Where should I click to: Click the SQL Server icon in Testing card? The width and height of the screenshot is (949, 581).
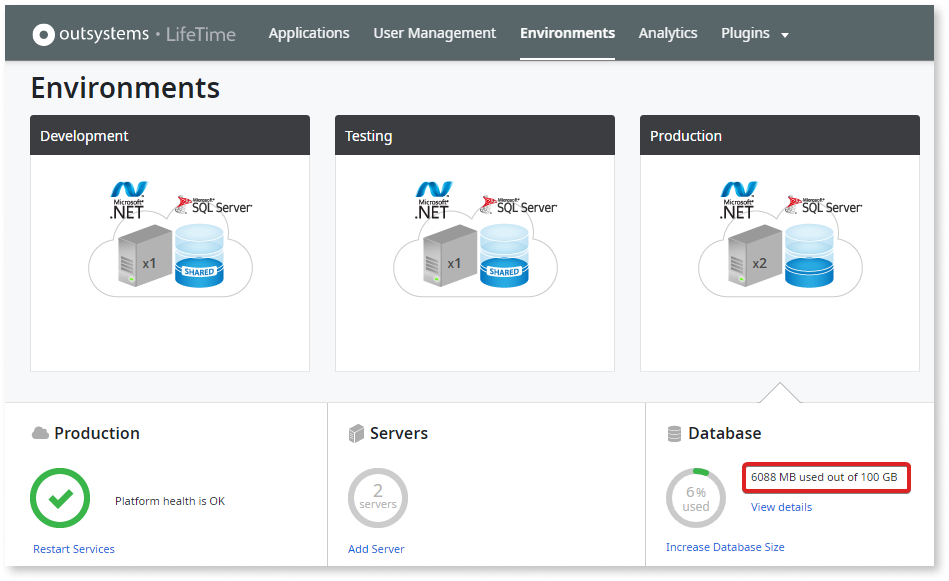516,203
